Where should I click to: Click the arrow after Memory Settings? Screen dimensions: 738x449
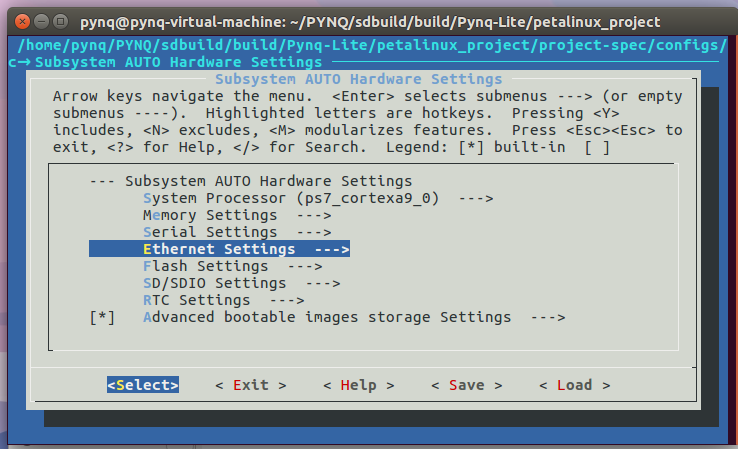314,216
